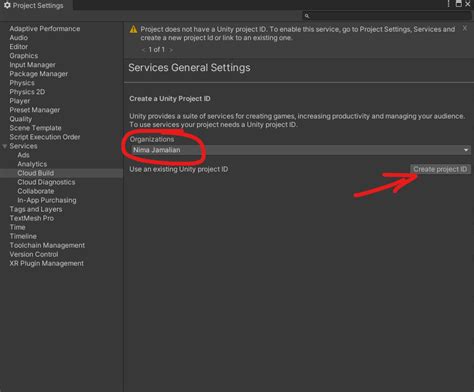Open XR Plugin Management settings
Viewport: 474px width, 392px height.
tap(46, 263)
